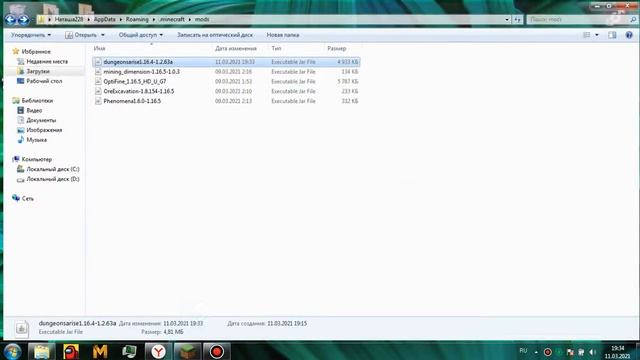
Task: Sort files by the Размер column
Action: tap(337, 49)
